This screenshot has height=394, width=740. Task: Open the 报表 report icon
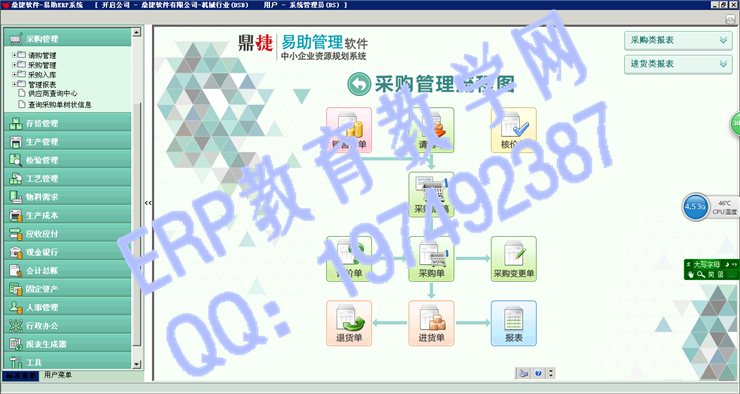coord(513,323)
